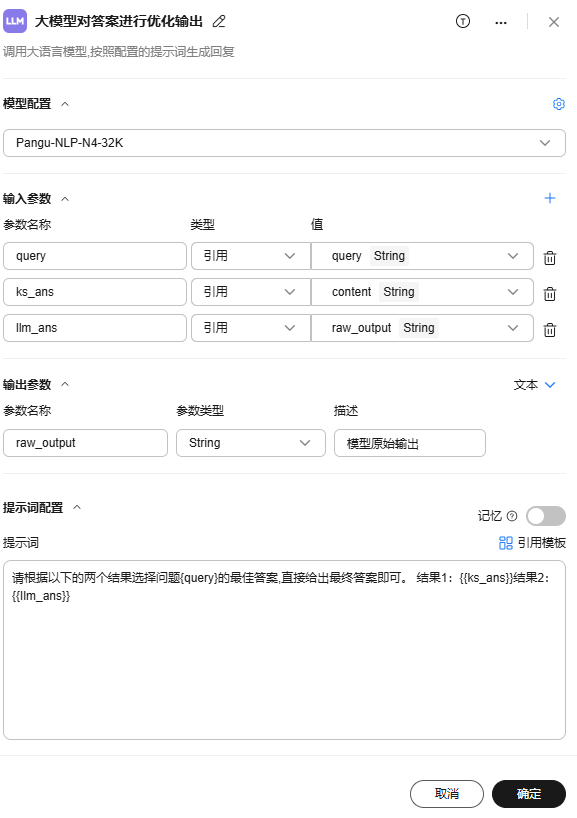Delete the ks_ans parameter row
577x818 pixels.
pos(550,294)
